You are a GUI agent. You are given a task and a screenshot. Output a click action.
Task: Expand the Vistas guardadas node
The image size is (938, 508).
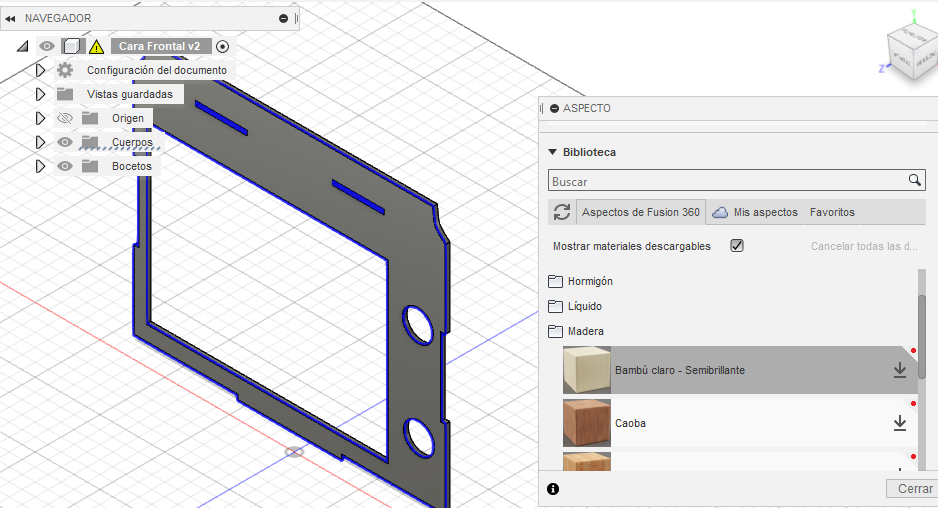pyautogui.click(x=40, y=94)
